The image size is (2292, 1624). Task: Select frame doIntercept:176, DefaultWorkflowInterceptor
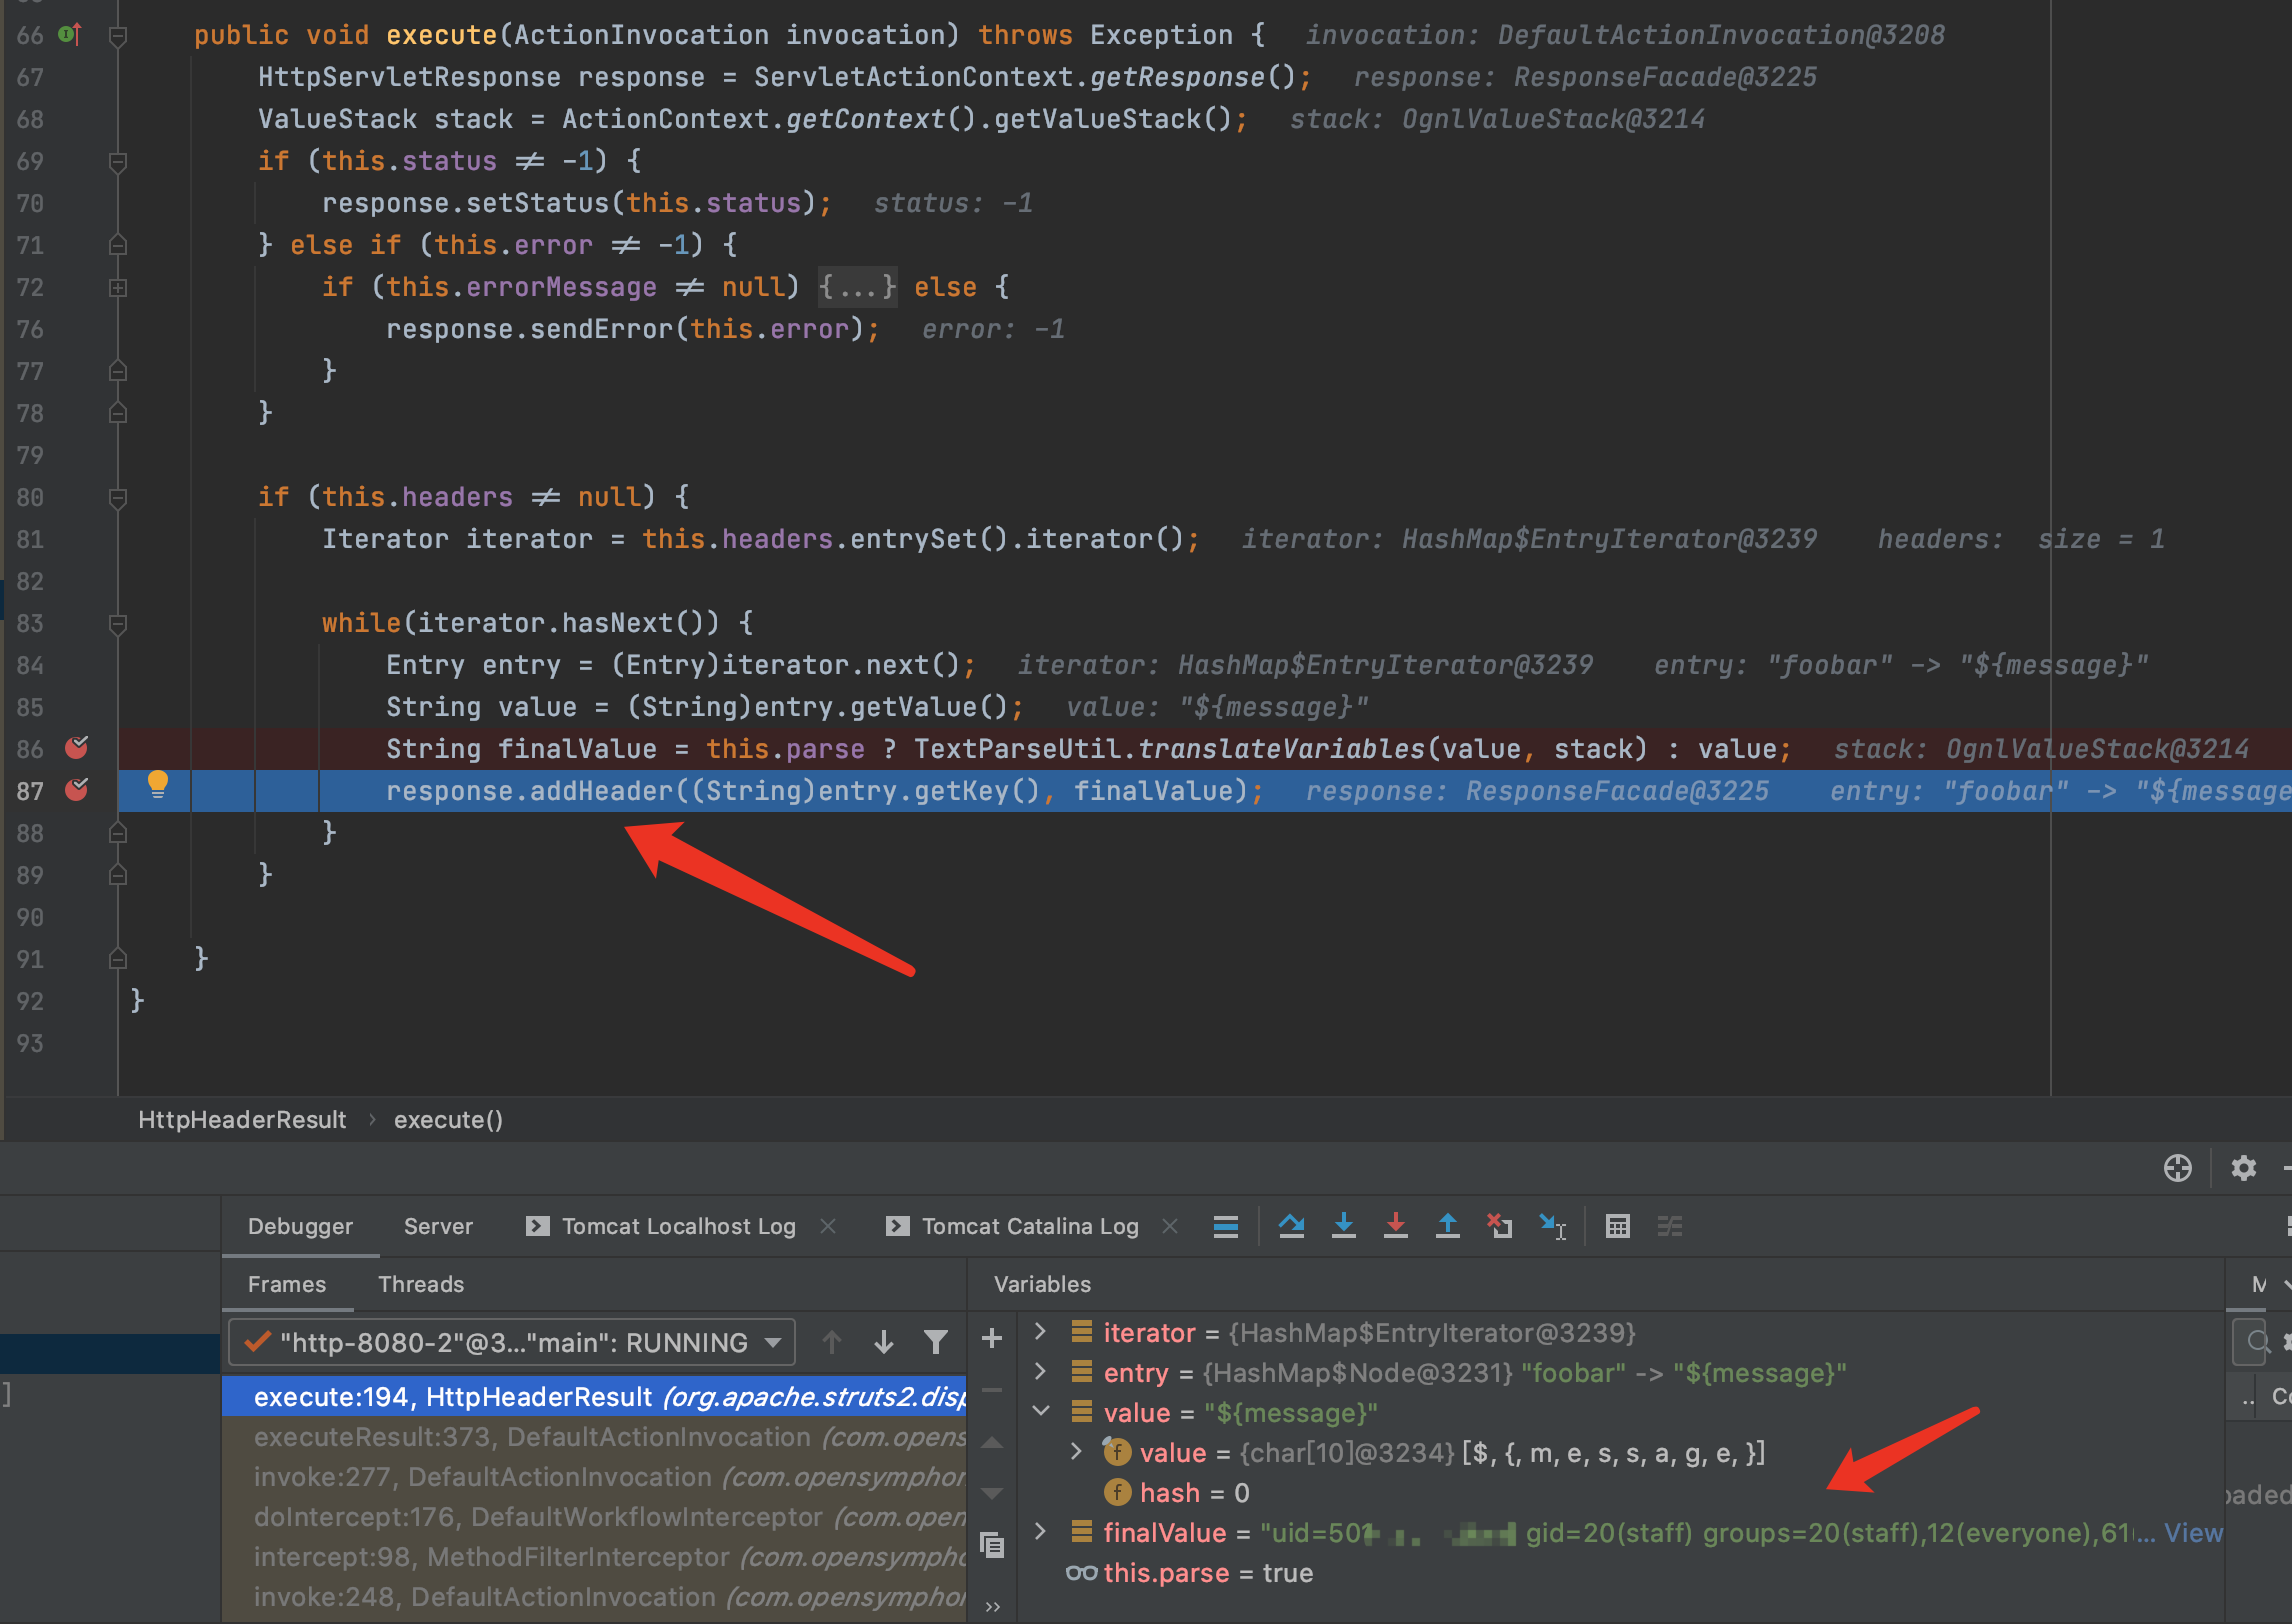[x=594, y=1516]
